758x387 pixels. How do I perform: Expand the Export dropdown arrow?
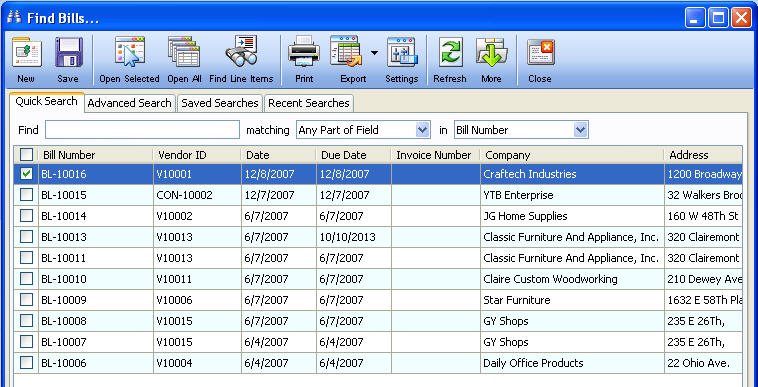coord(374,53)
